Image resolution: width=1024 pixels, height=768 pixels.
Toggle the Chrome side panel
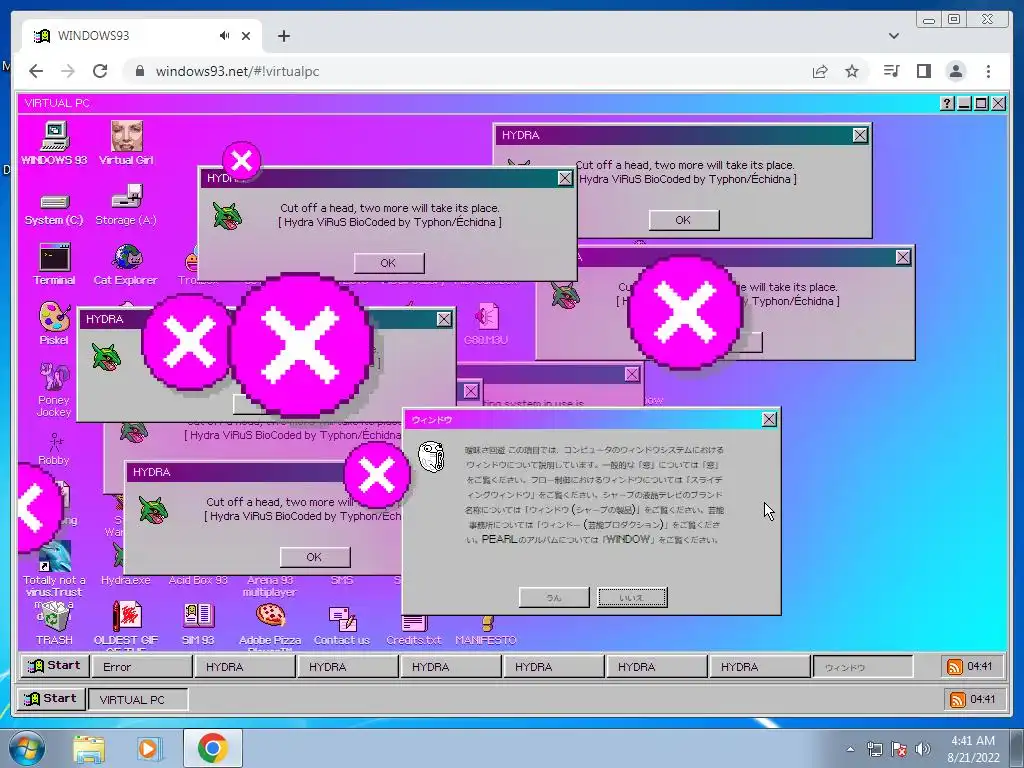click(x=923, y=71)
